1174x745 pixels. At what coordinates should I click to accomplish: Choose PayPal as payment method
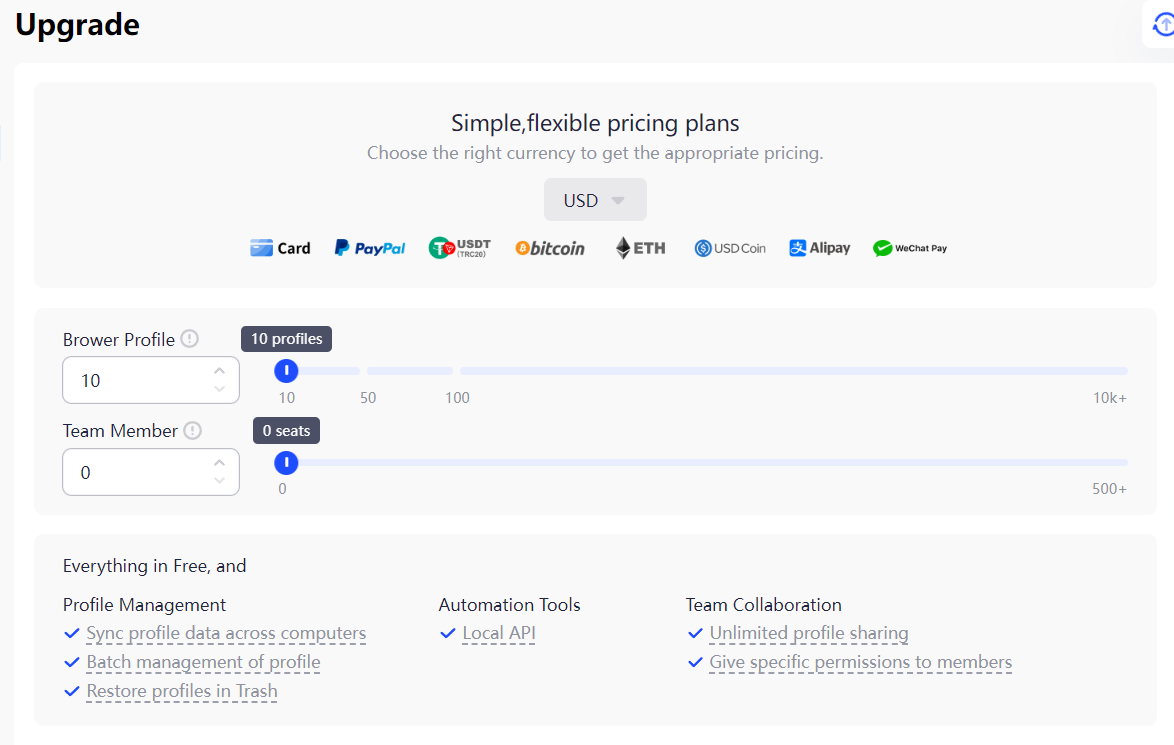click(x=369, y=247)
